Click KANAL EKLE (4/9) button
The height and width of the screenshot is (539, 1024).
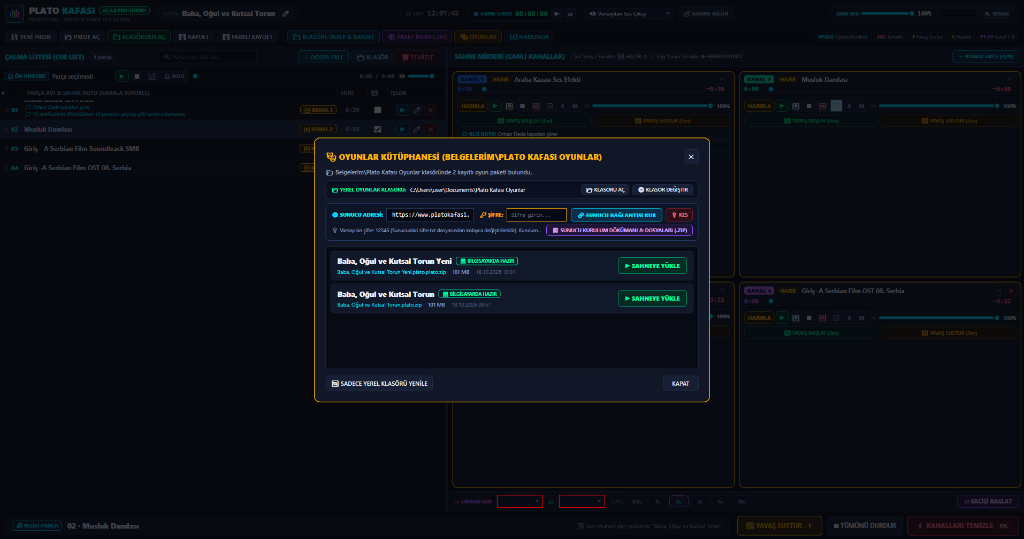click(985, 57)
